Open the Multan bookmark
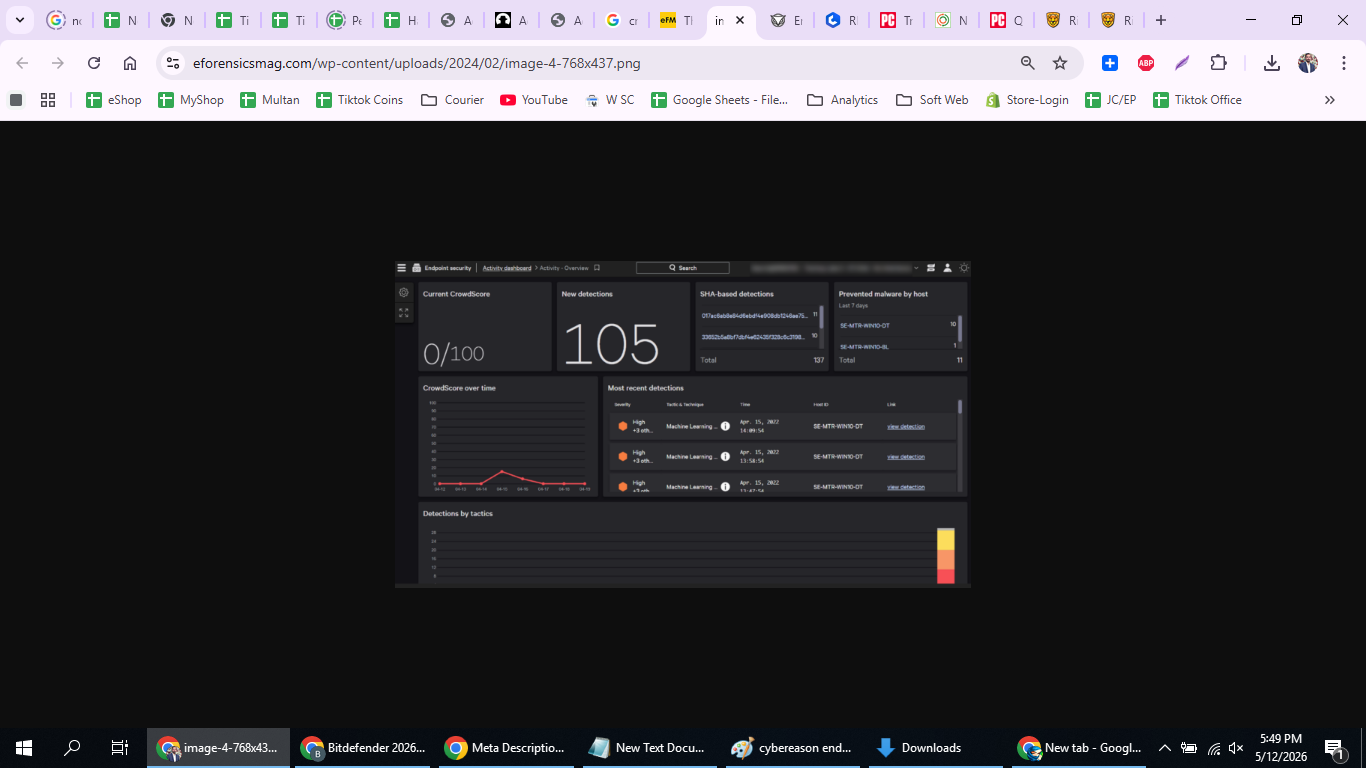Image resolution: width=1366 pixels, height=768 pixels. [x=270, y=100]
